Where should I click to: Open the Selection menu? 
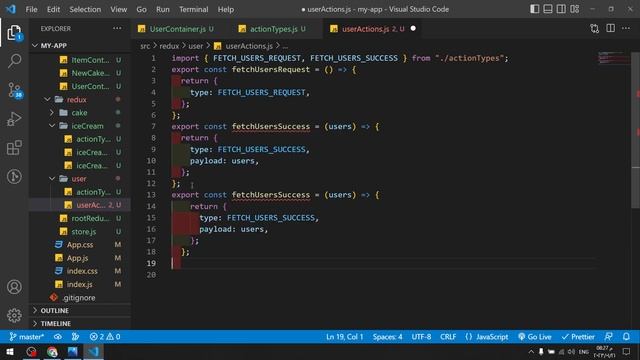click(x=85, y=9)
